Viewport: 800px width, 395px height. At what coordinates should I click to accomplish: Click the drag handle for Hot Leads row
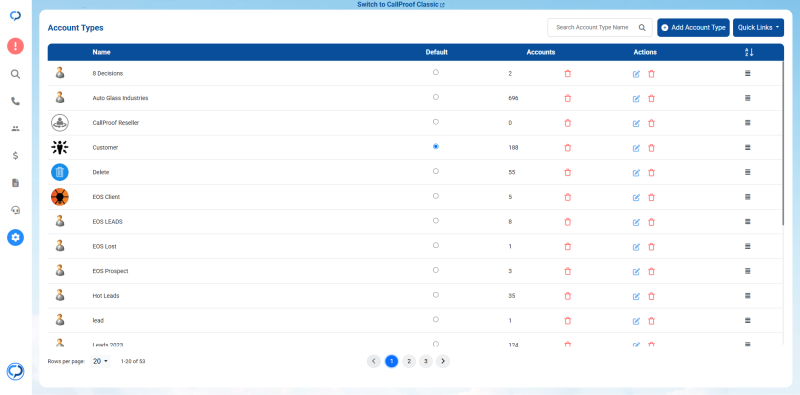747,295
